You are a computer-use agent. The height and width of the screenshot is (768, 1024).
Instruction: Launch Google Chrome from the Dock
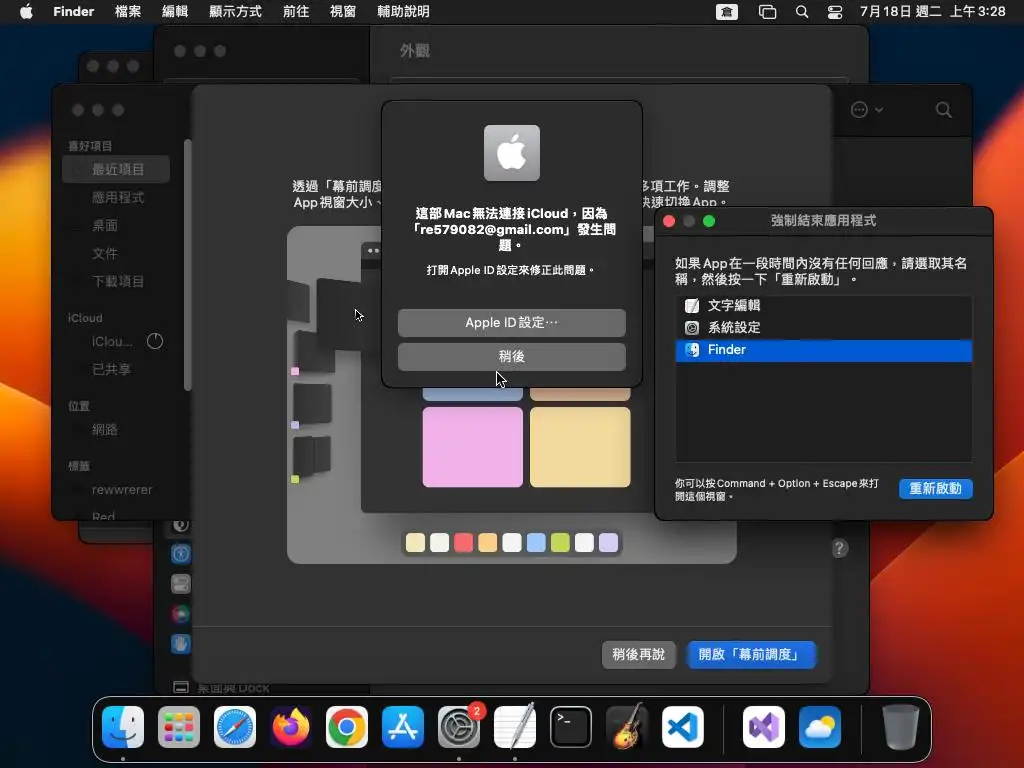coord(347,727)
